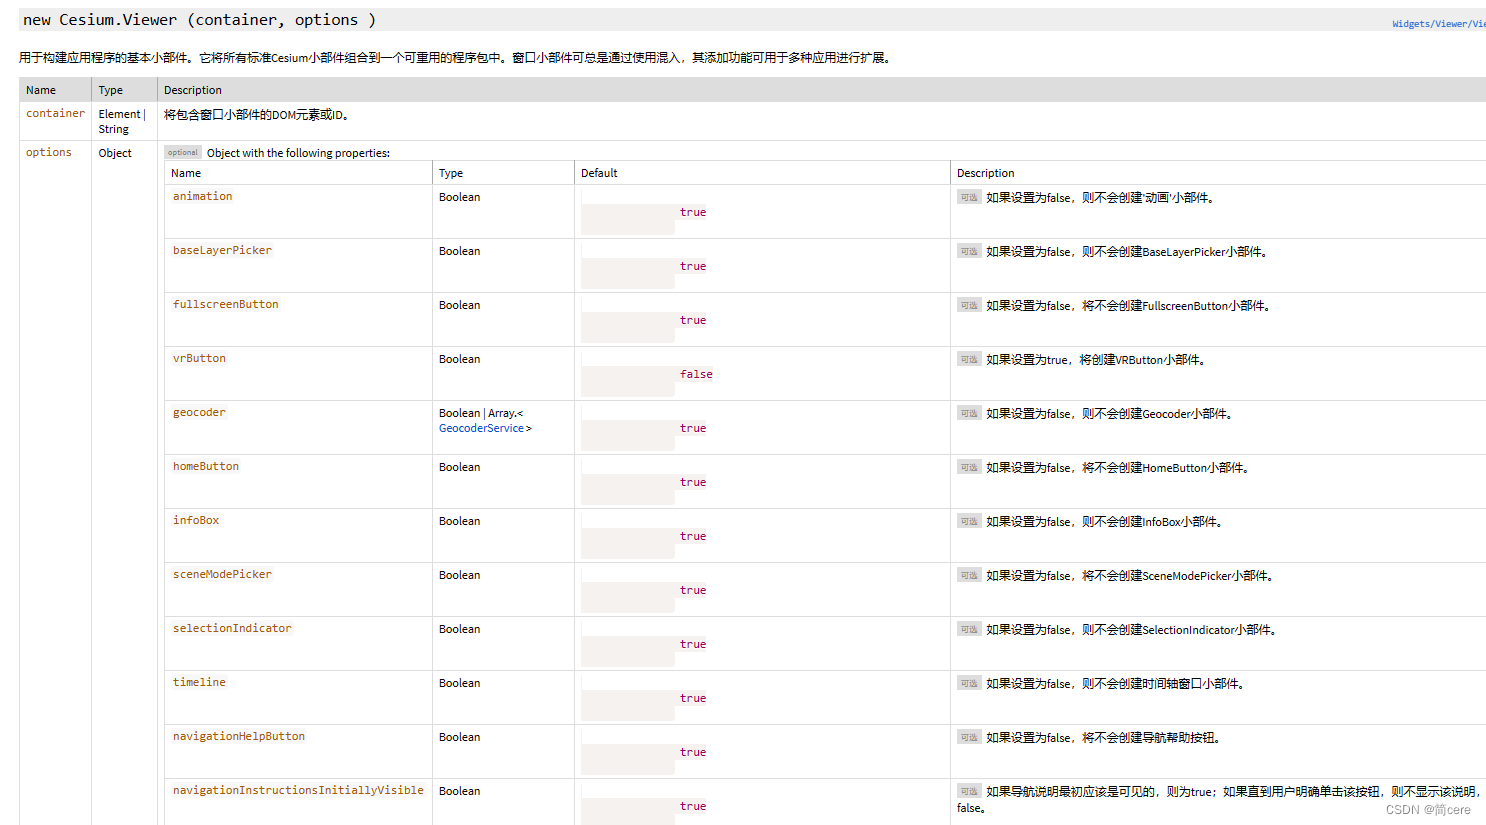The image size is (1486, 825).
Task: Click the 'false' default value of vrButton
Action: [696, 374]
